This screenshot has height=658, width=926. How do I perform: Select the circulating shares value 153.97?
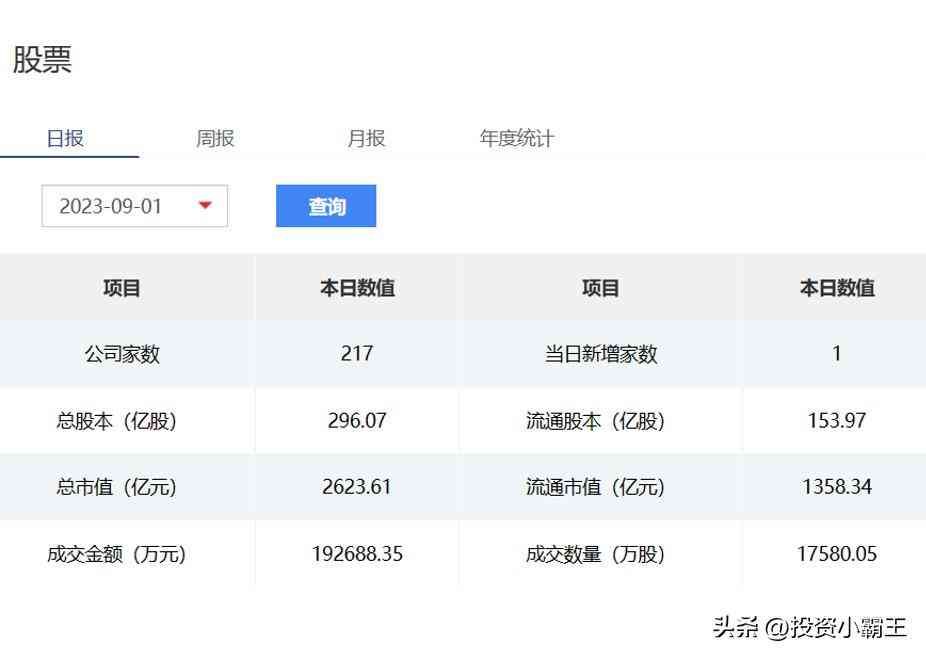click(836, 421)
